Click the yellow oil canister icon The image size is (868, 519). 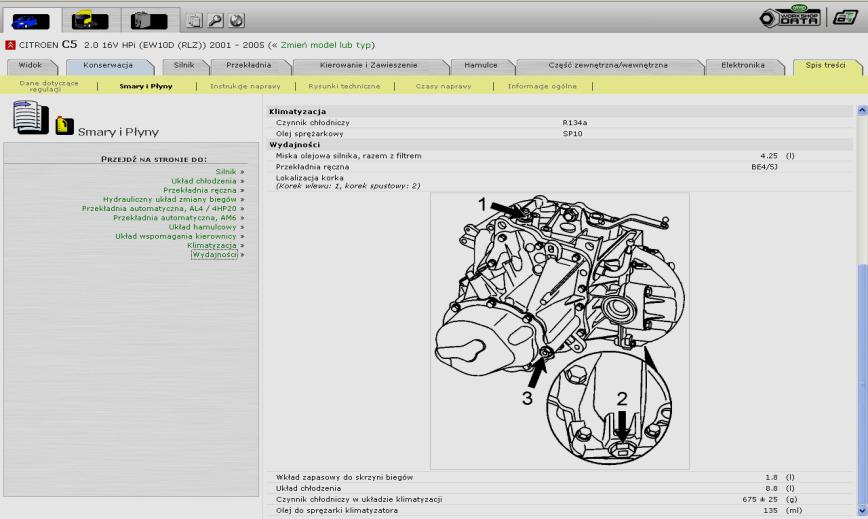[64, 126]
